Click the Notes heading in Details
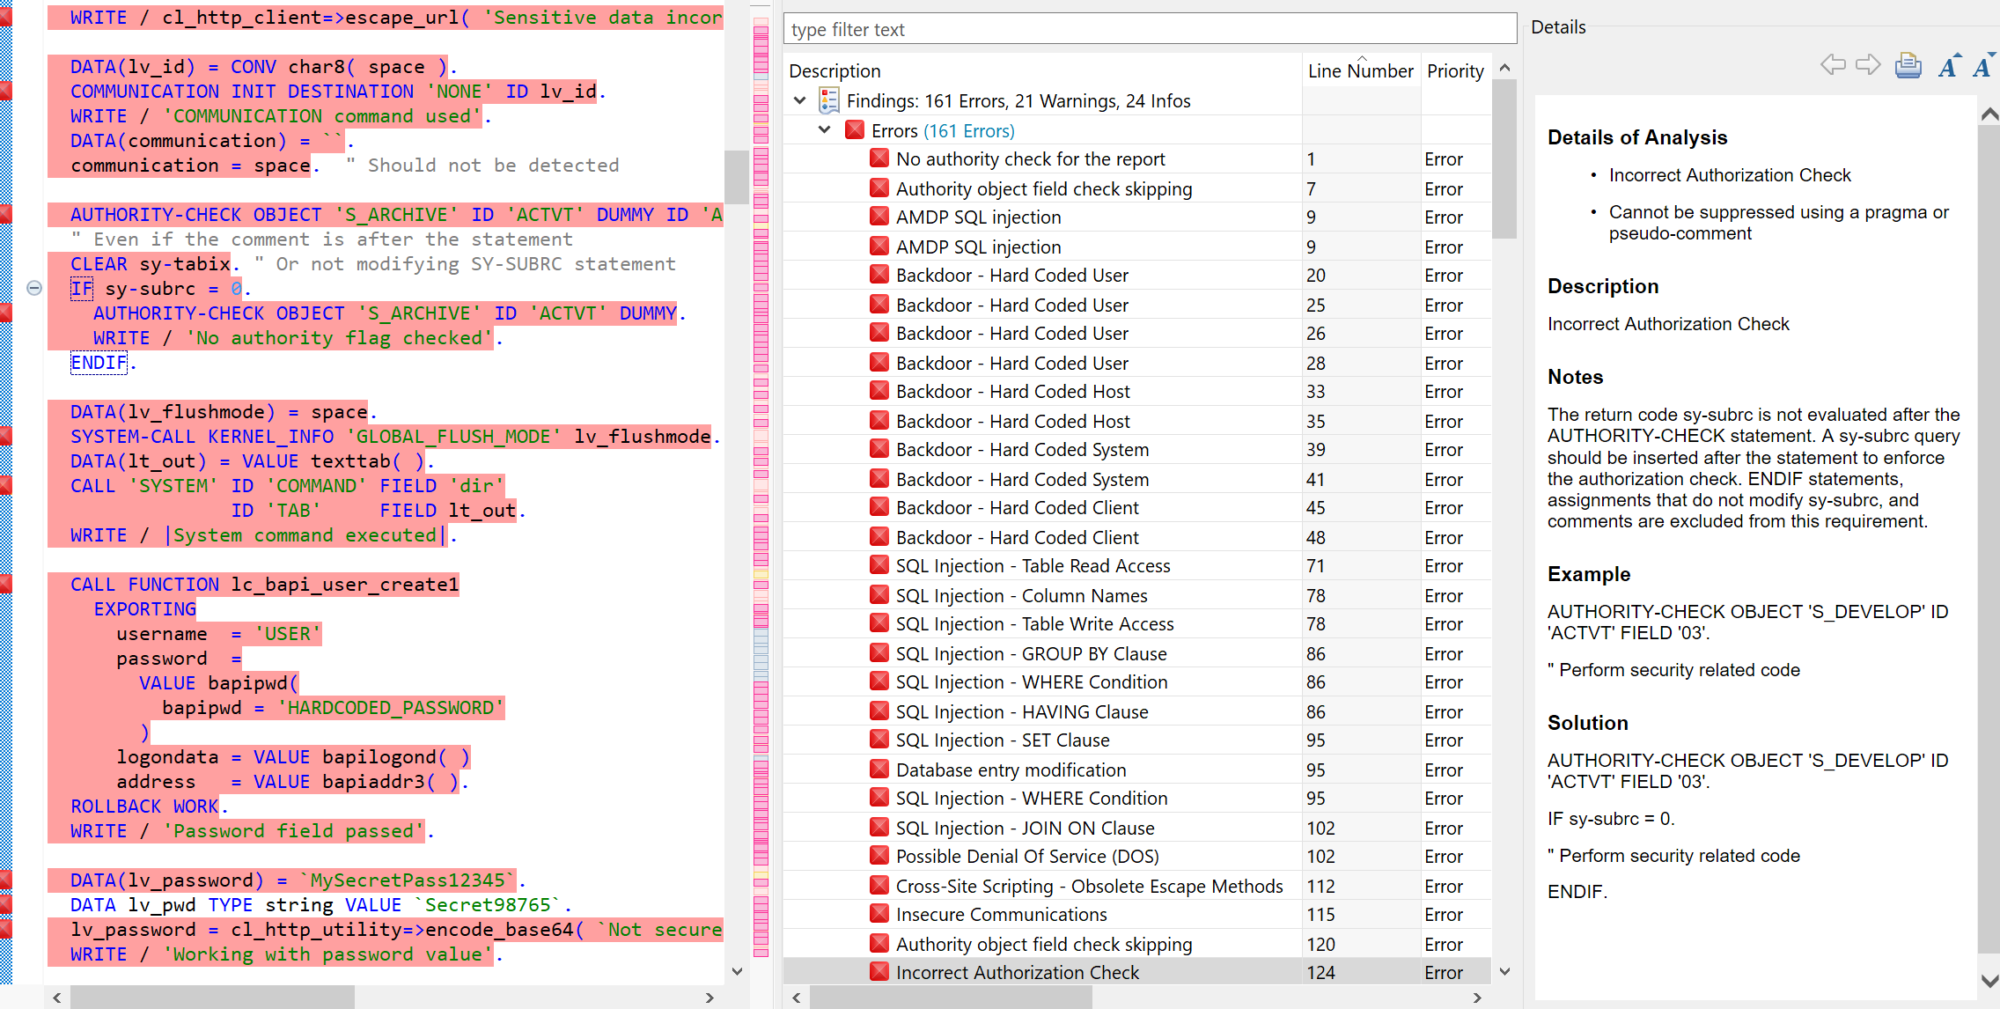Image resolution: width=2000 pixels, height=1009 pixels. click(x=1575, y=377)
